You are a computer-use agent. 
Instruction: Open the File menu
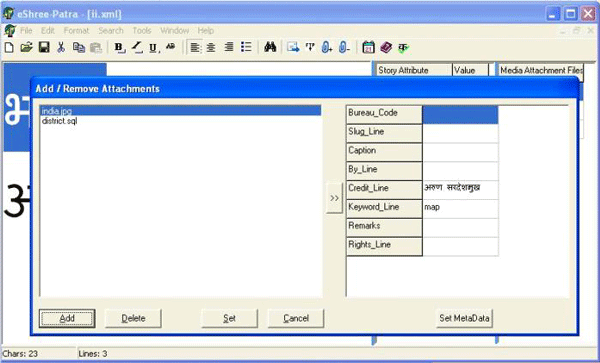tap(26, 31)
